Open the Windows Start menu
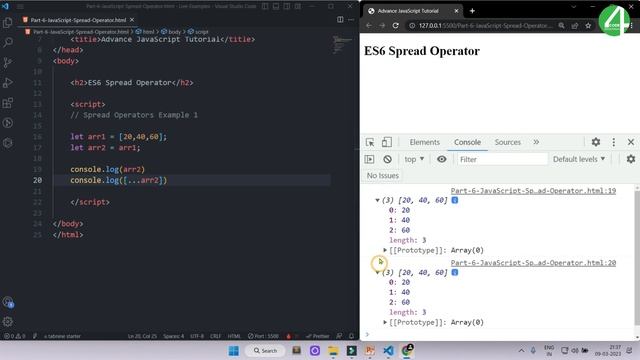Image resolution: width=640 pixels, height=360 pixels. (233, 351)
